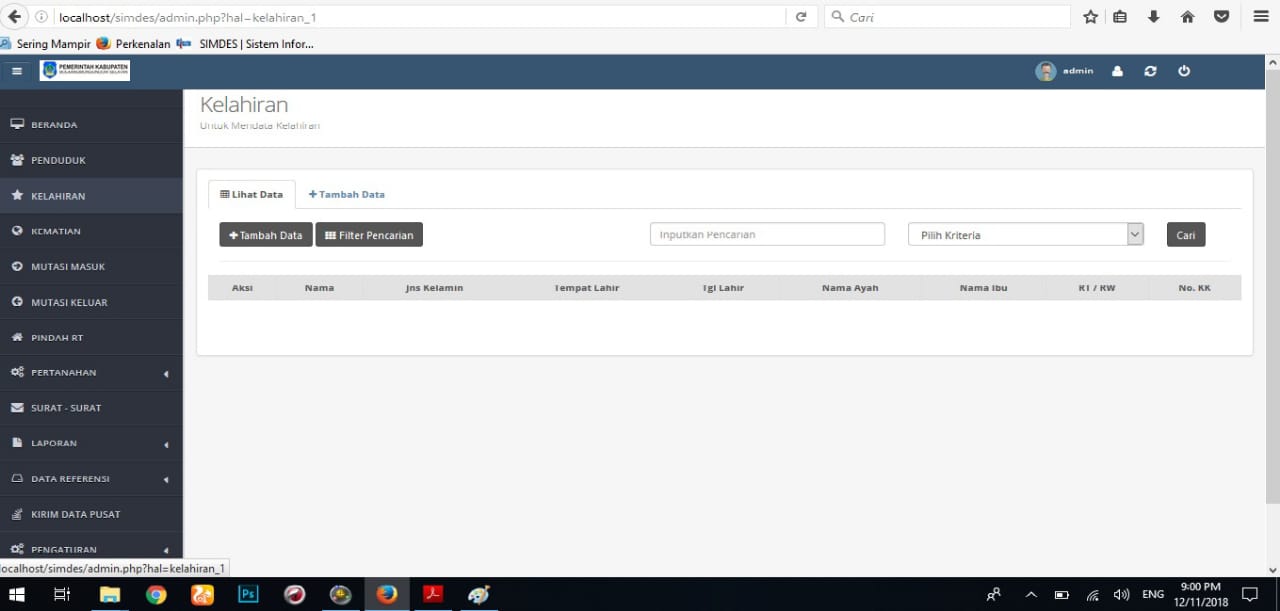Click the browser back button
This screenshot has height=611, width=1280.
click(x=14, y=17)
